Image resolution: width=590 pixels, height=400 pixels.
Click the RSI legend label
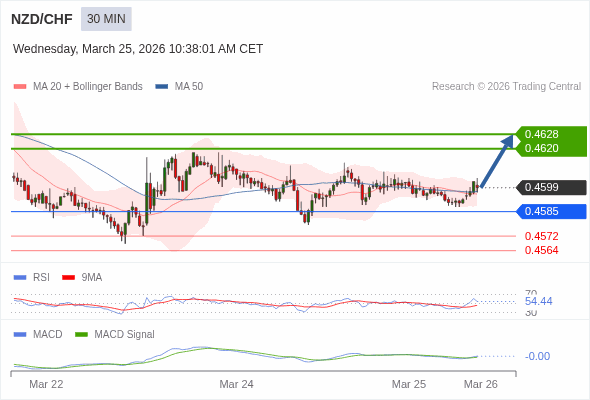tap(41, 278)
